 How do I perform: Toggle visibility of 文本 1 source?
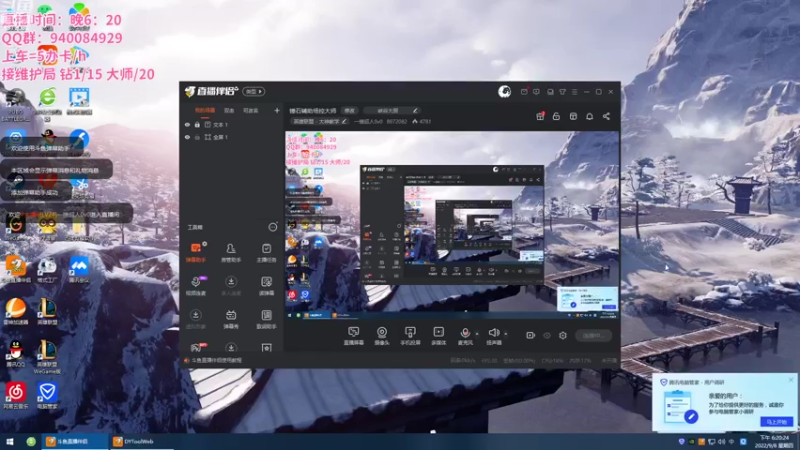pyautogui.click(x=187, y=124)
